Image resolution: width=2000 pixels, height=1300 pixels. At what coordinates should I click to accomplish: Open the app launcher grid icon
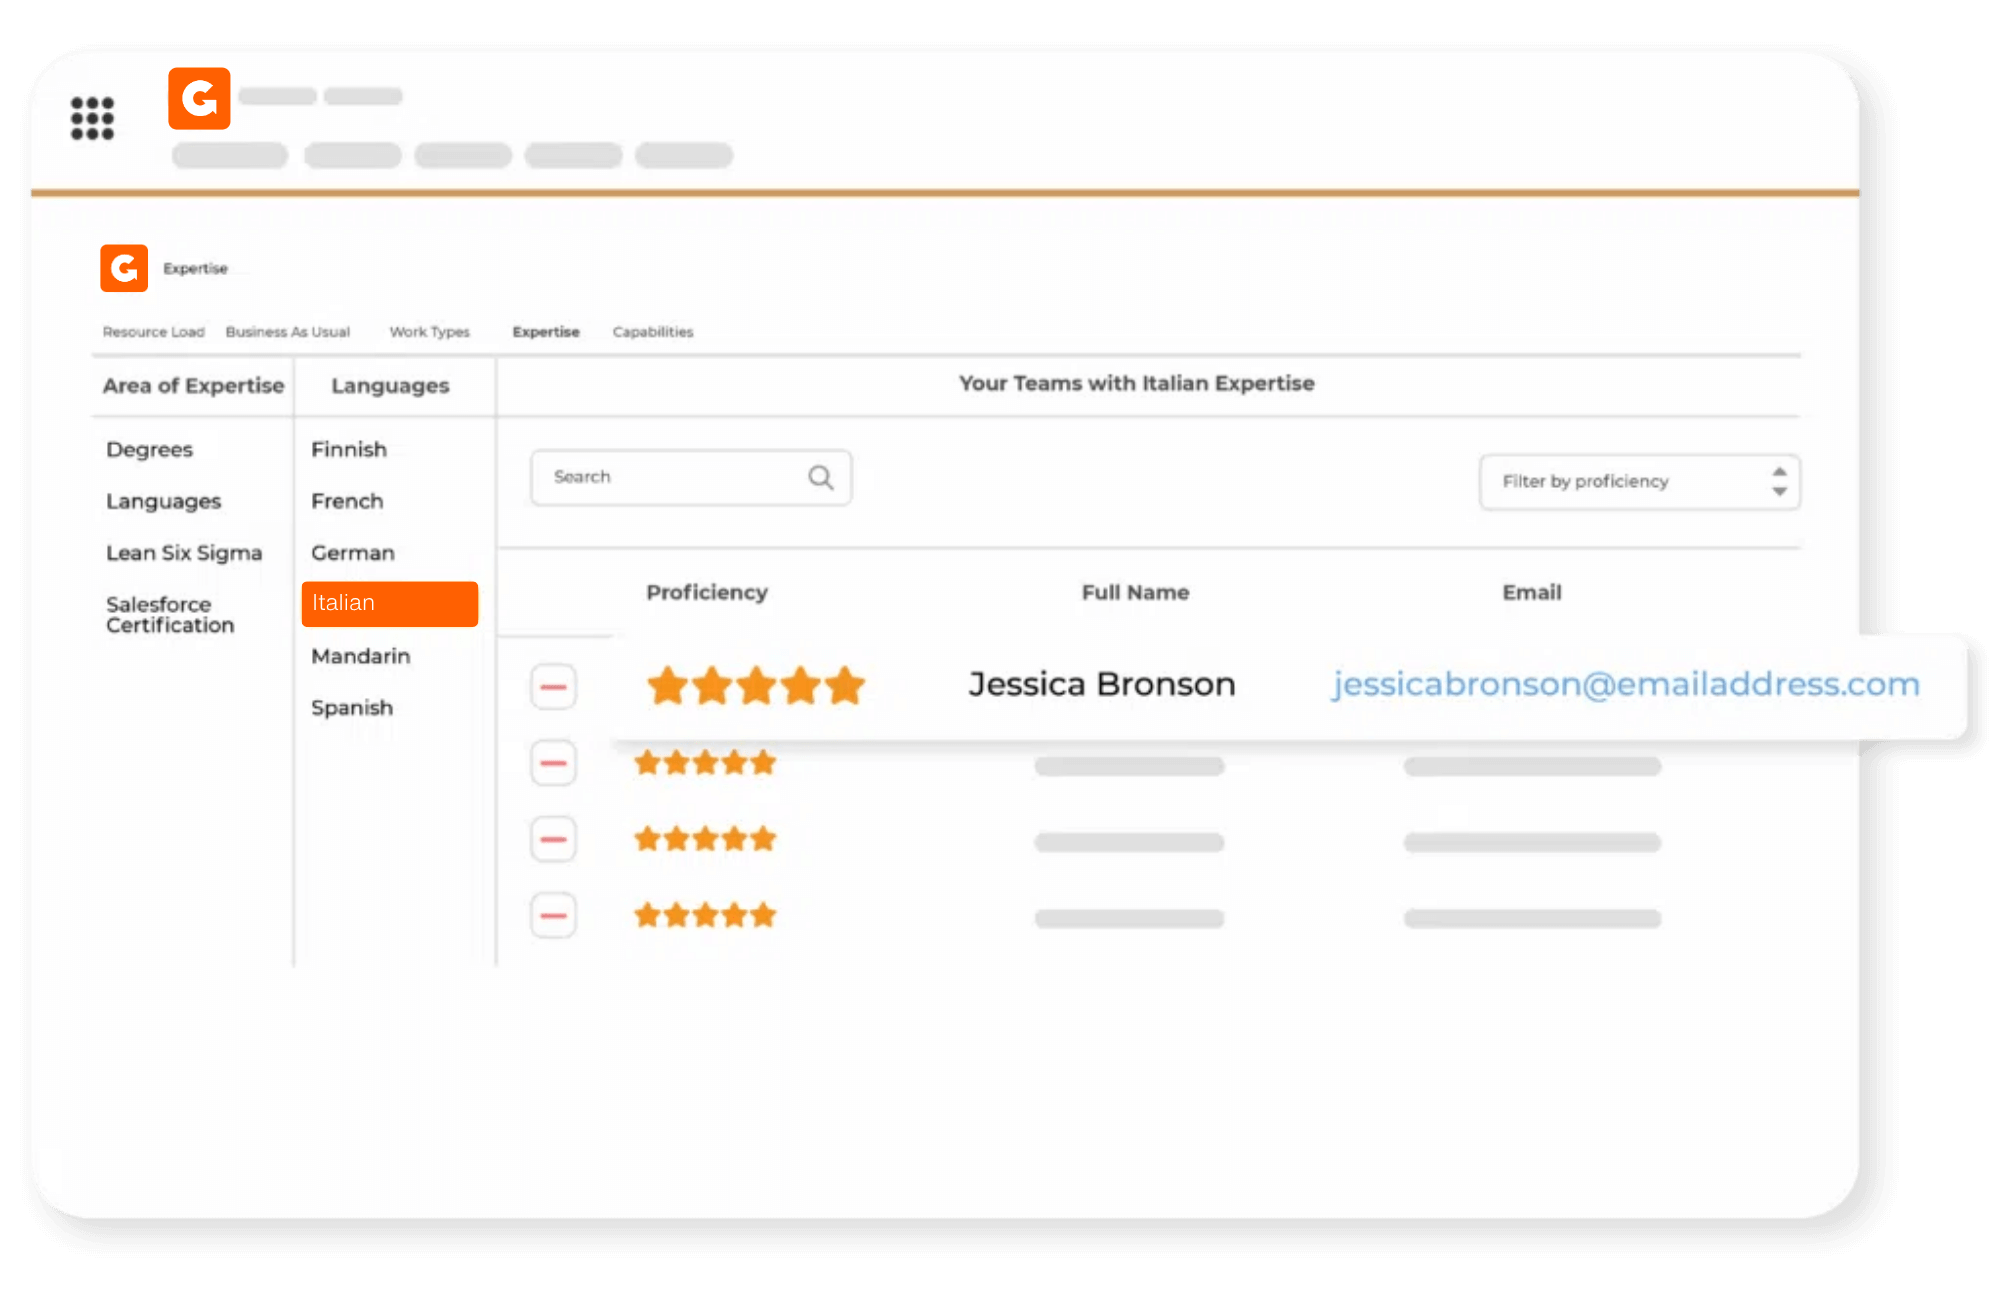[x=92, y=118]
